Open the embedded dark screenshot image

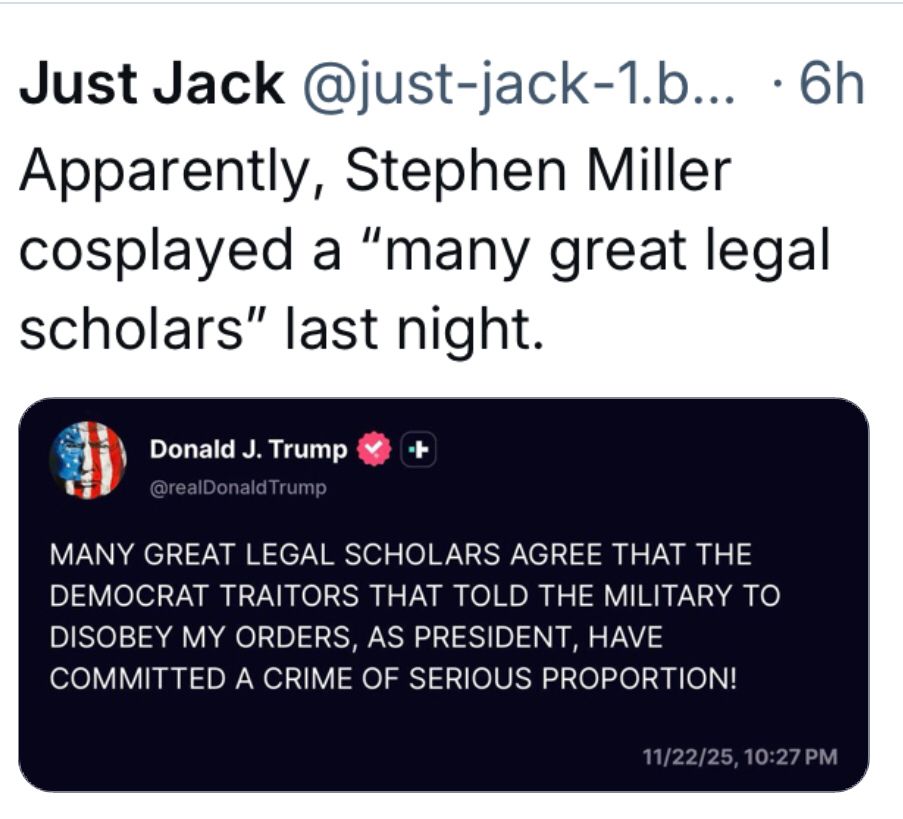(x=443, y=594)
